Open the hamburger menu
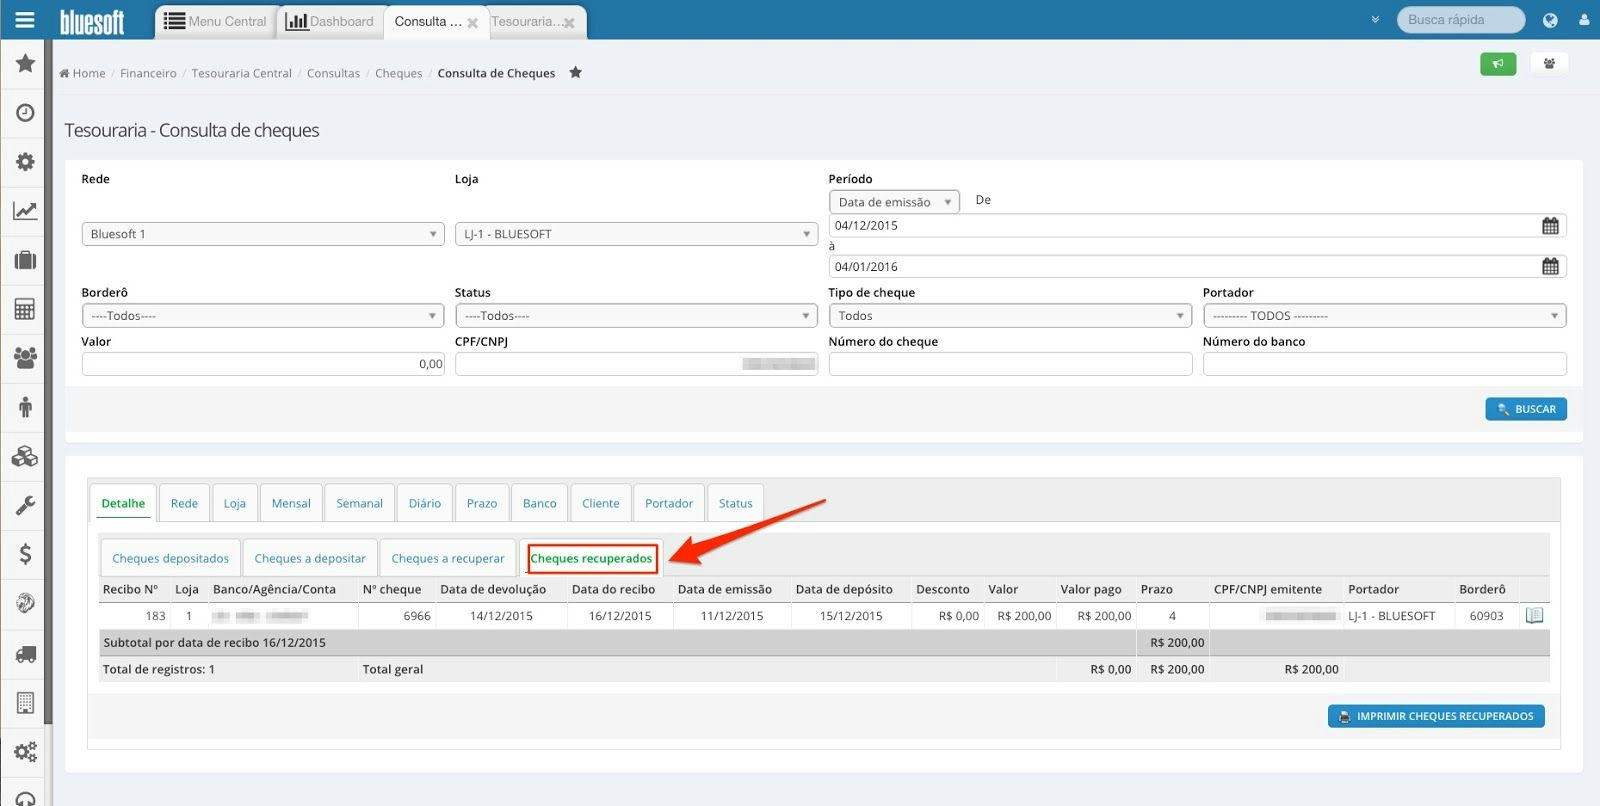 (25, 20)
